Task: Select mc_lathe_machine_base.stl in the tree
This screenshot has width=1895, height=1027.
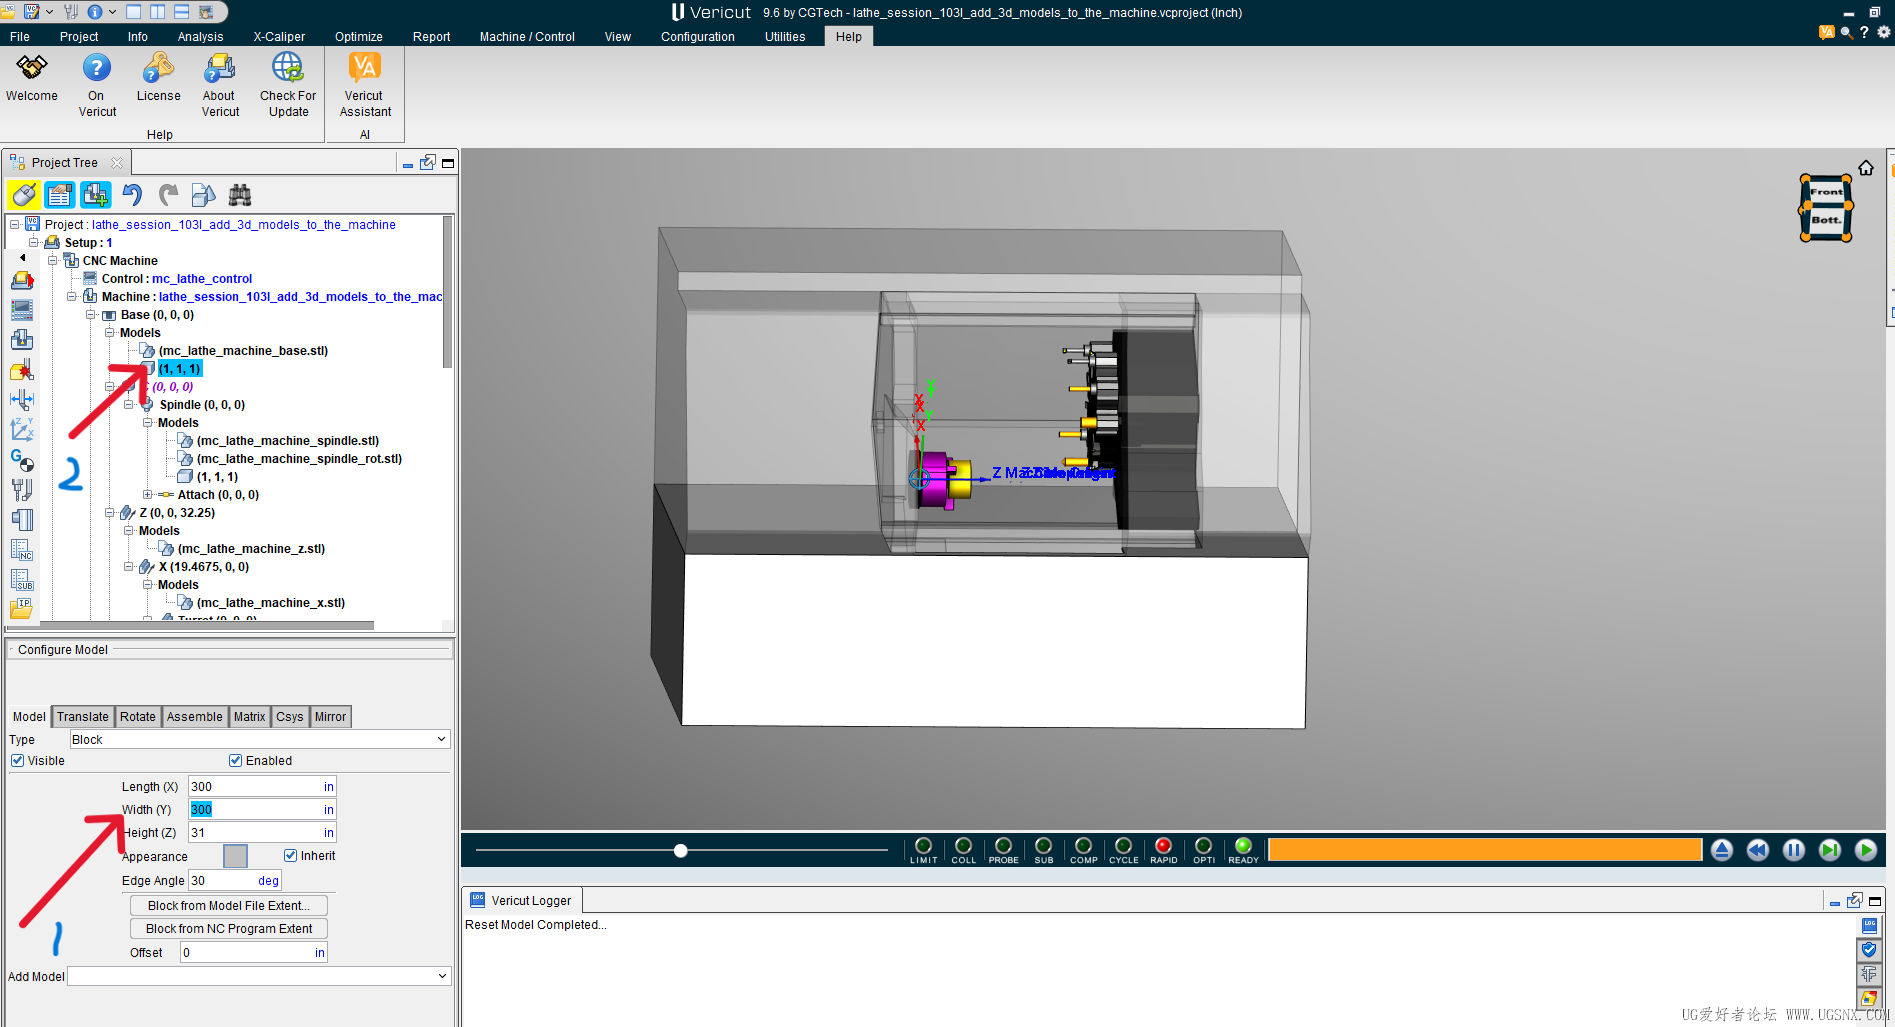Action: (x=243, y=351)
